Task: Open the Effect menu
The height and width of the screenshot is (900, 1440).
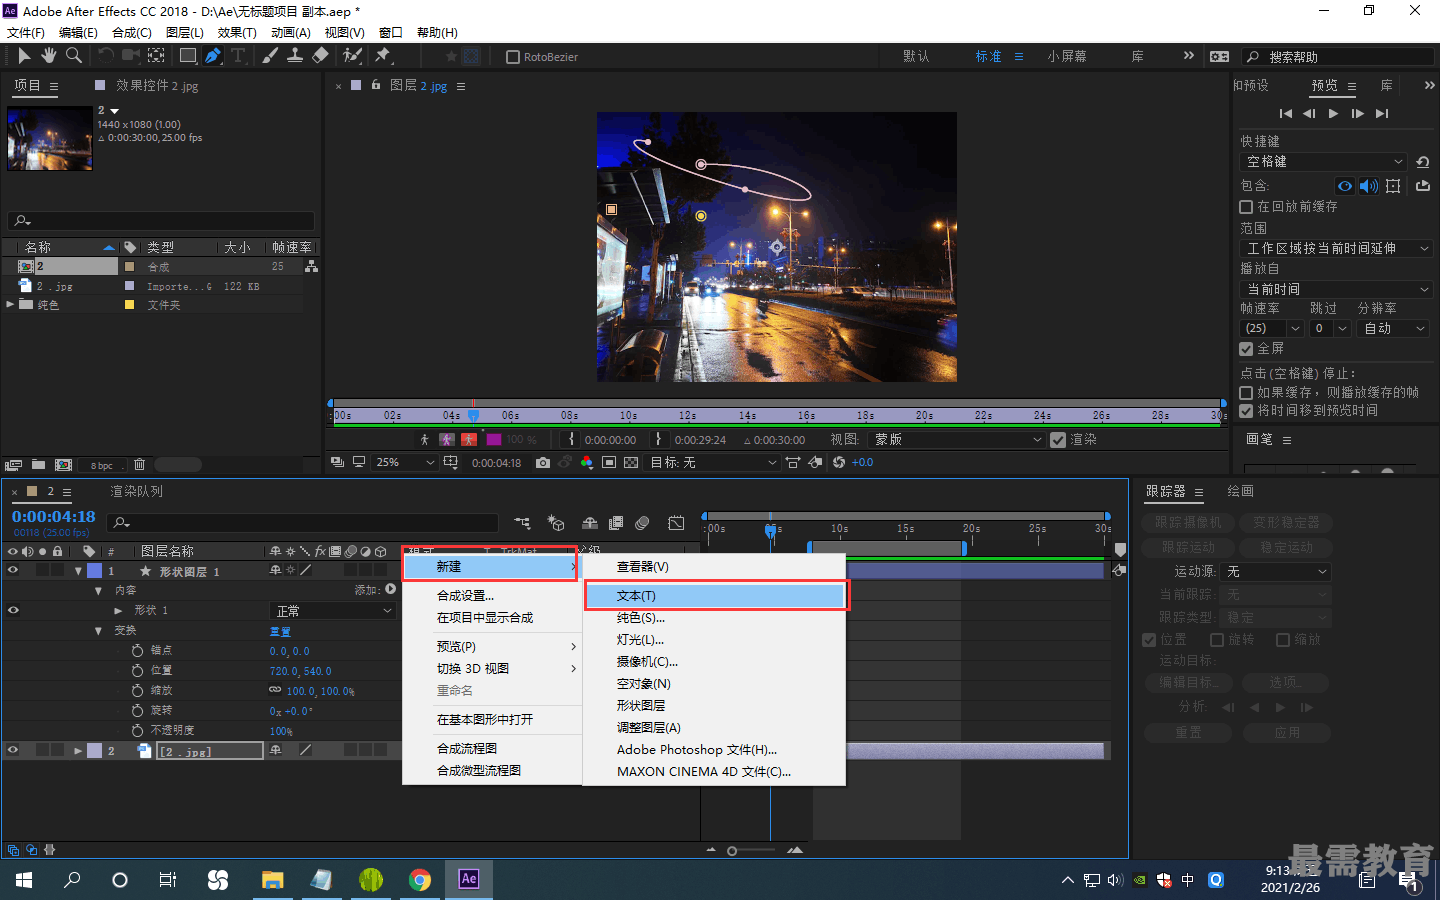Action: click(237, 33)
